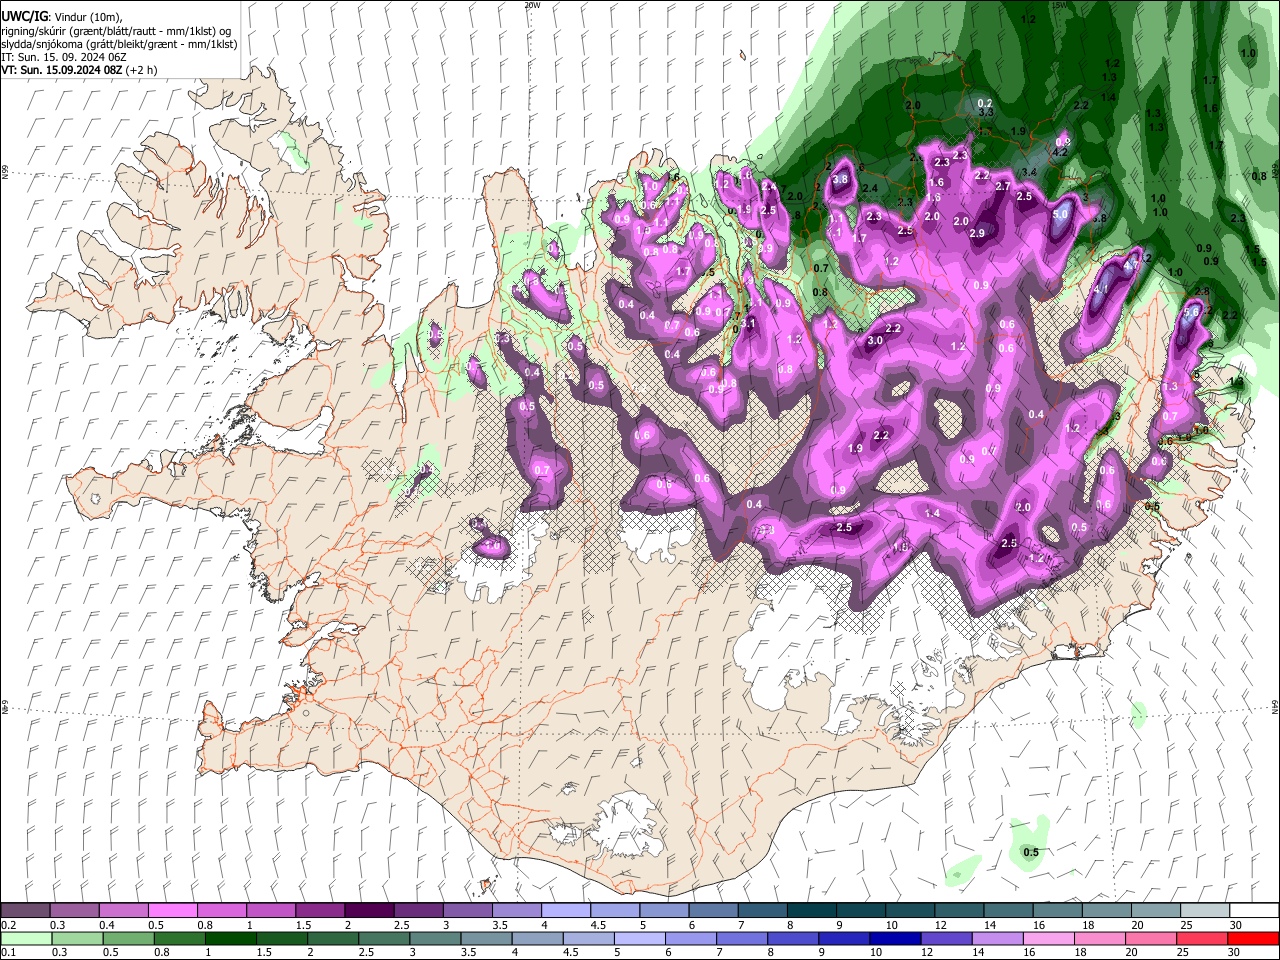Click the small purple snow patch labeled 1.0 in west Iceland
Image resolution: width=1280 pixels, height=960 pixels.
[492, 546]
